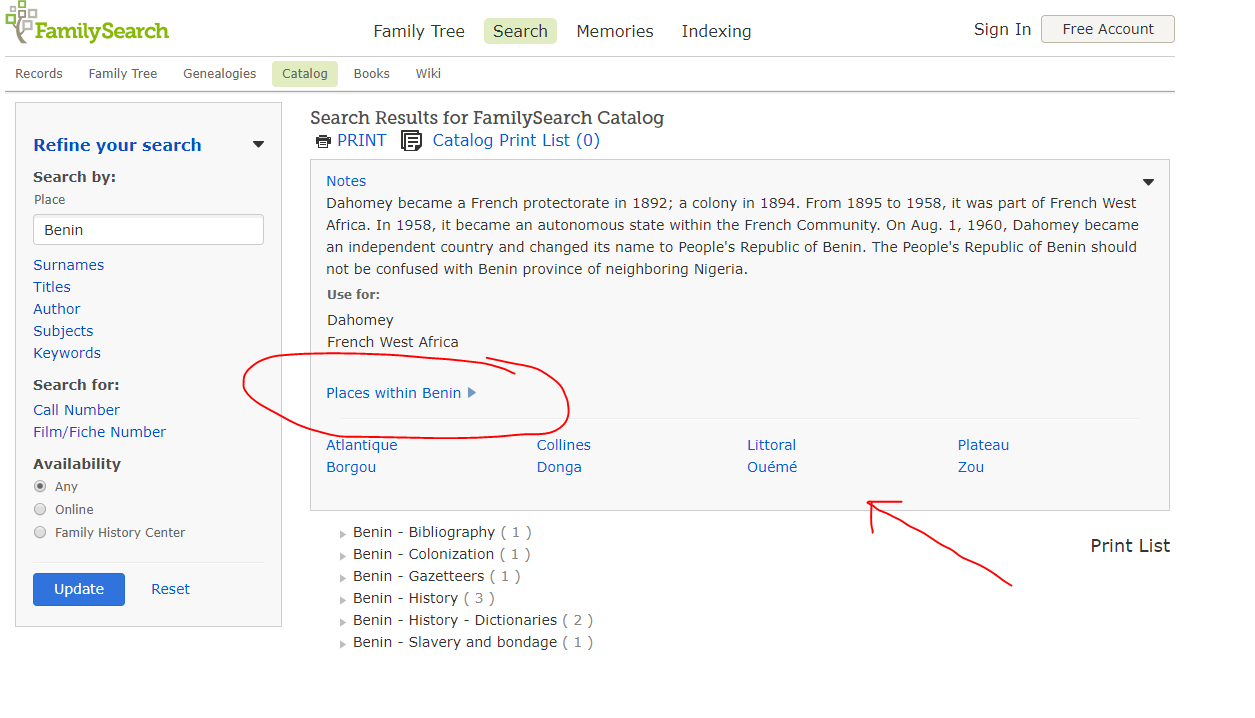The image size is (1255, 718).
Task: Open the Atlantique place link
Action: coord(361,445)
